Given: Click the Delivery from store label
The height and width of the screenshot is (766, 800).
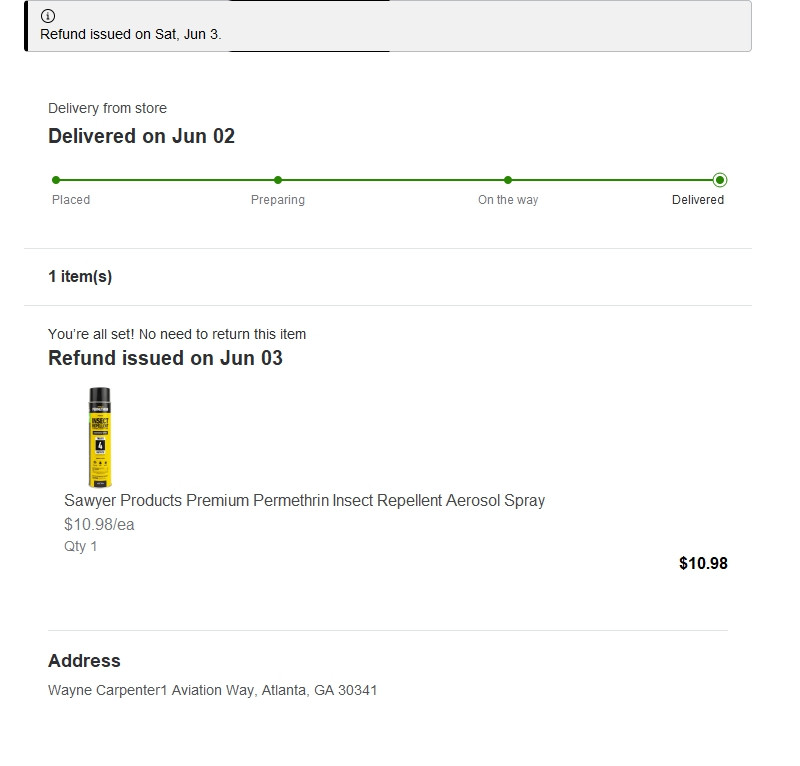Looking at the screenshot, I should coord(108,108).
